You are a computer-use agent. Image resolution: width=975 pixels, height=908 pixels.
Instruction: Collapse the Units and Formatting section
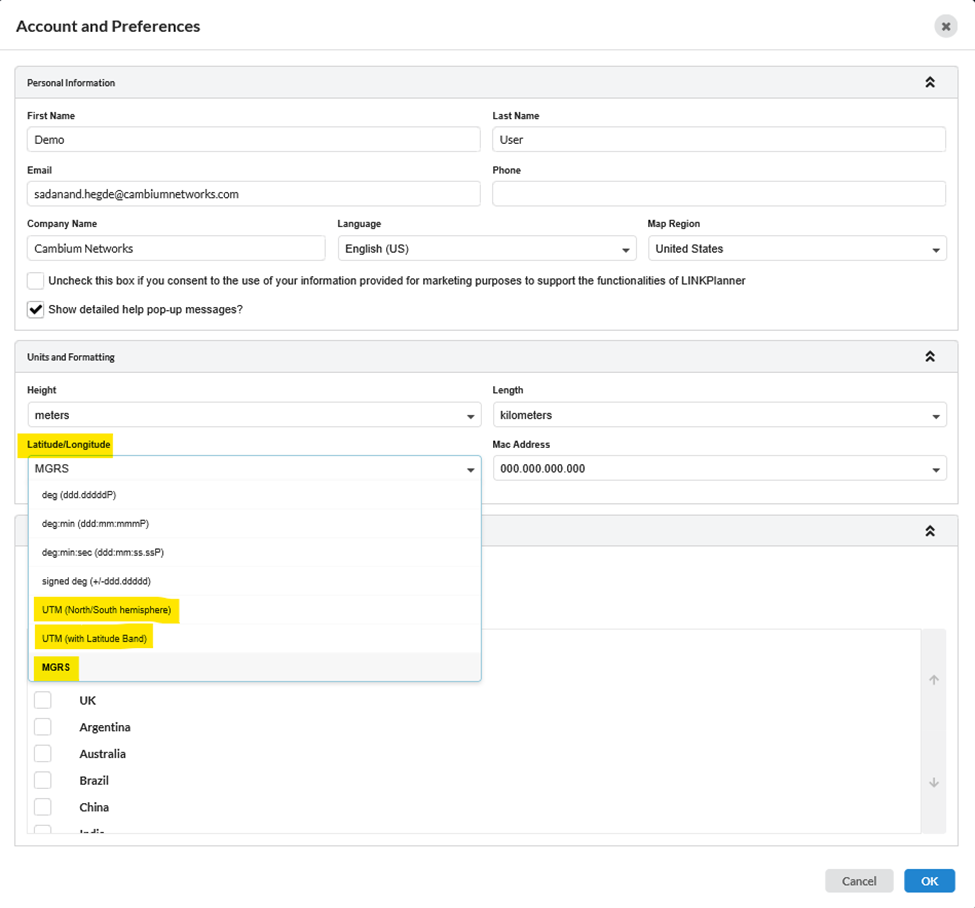[929, 357]
